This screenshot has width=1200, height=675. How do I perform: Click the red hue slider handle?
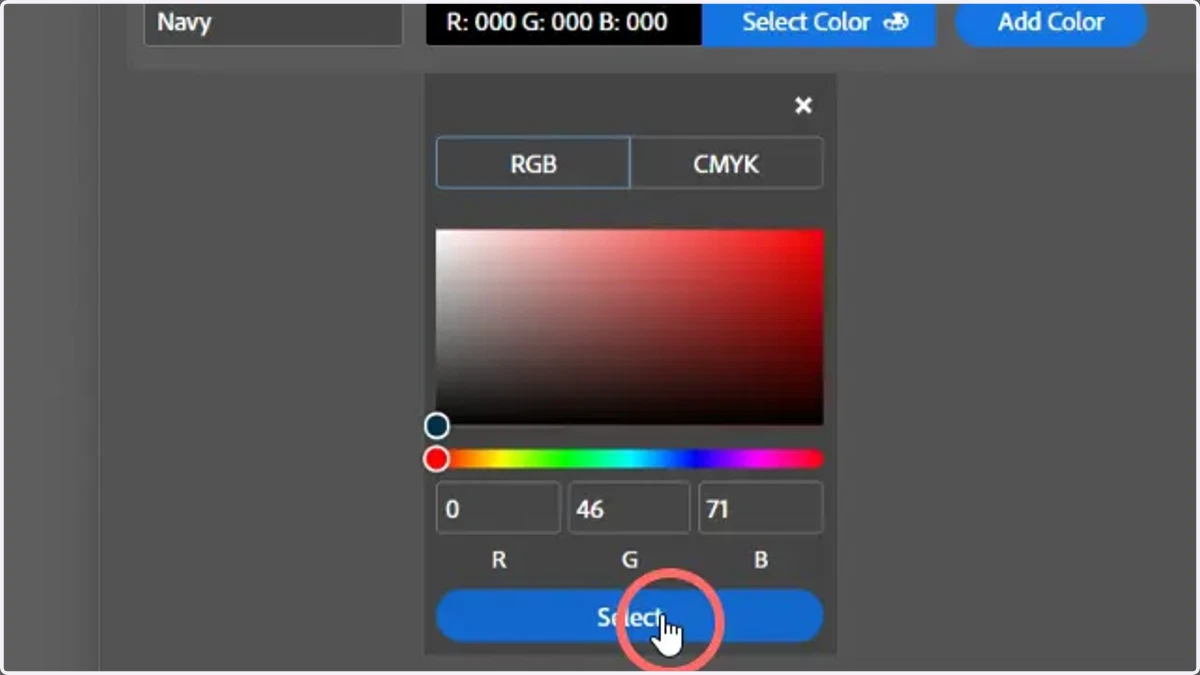coord(436,459)
